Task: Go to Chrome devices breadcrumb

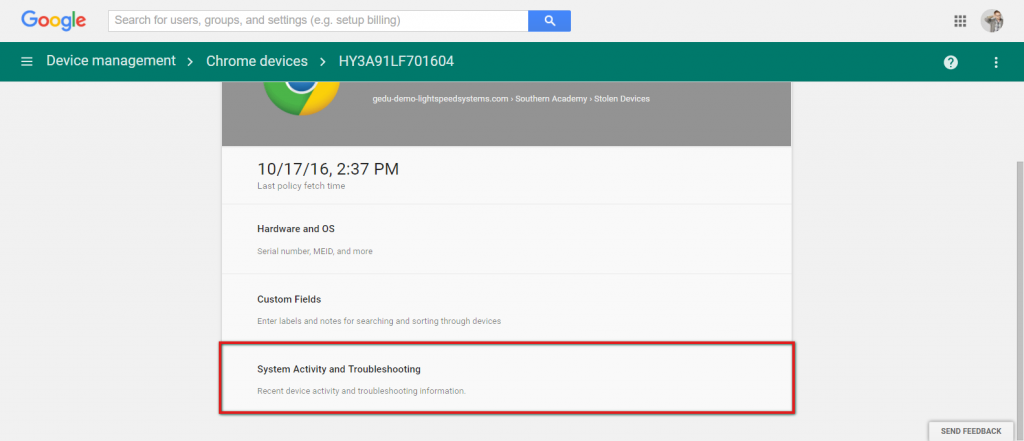Action: [x=257, y=61]
